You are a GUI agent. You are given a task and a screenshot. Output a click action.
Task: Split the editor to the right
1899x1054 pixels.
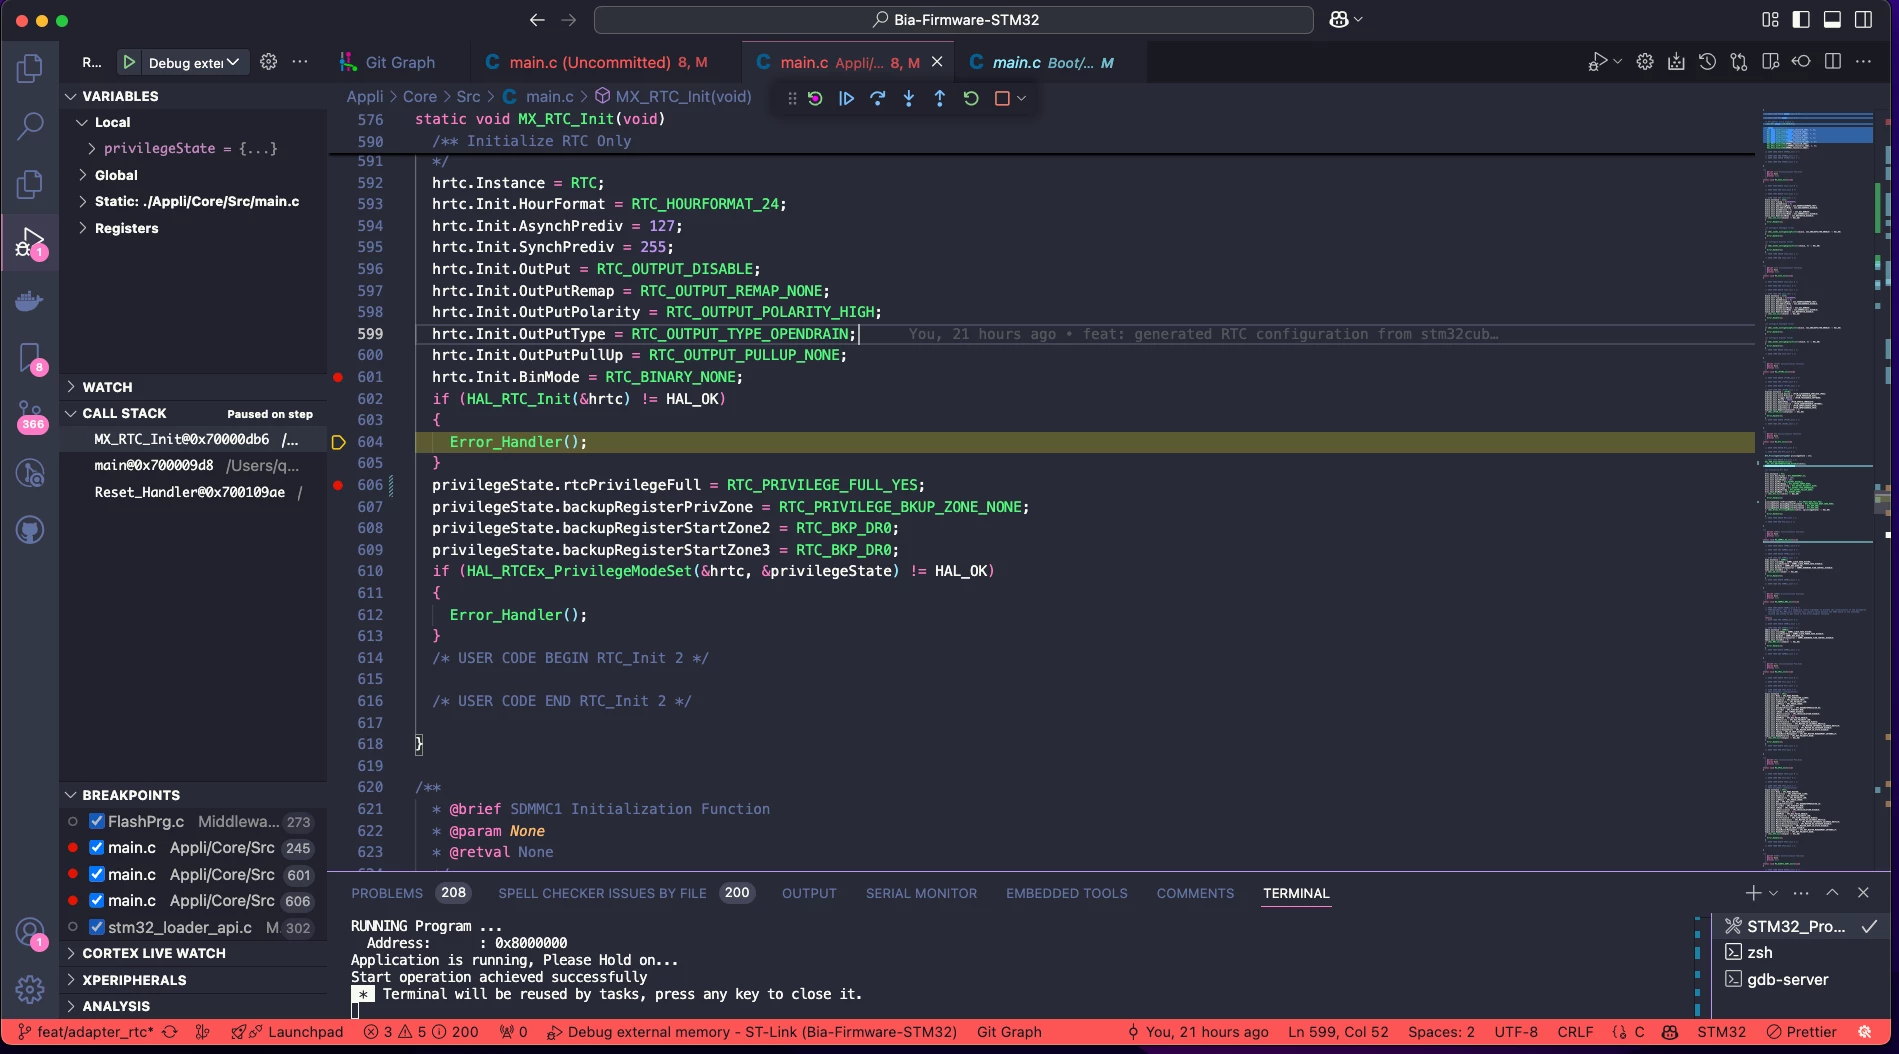(x=1832, y=62)
